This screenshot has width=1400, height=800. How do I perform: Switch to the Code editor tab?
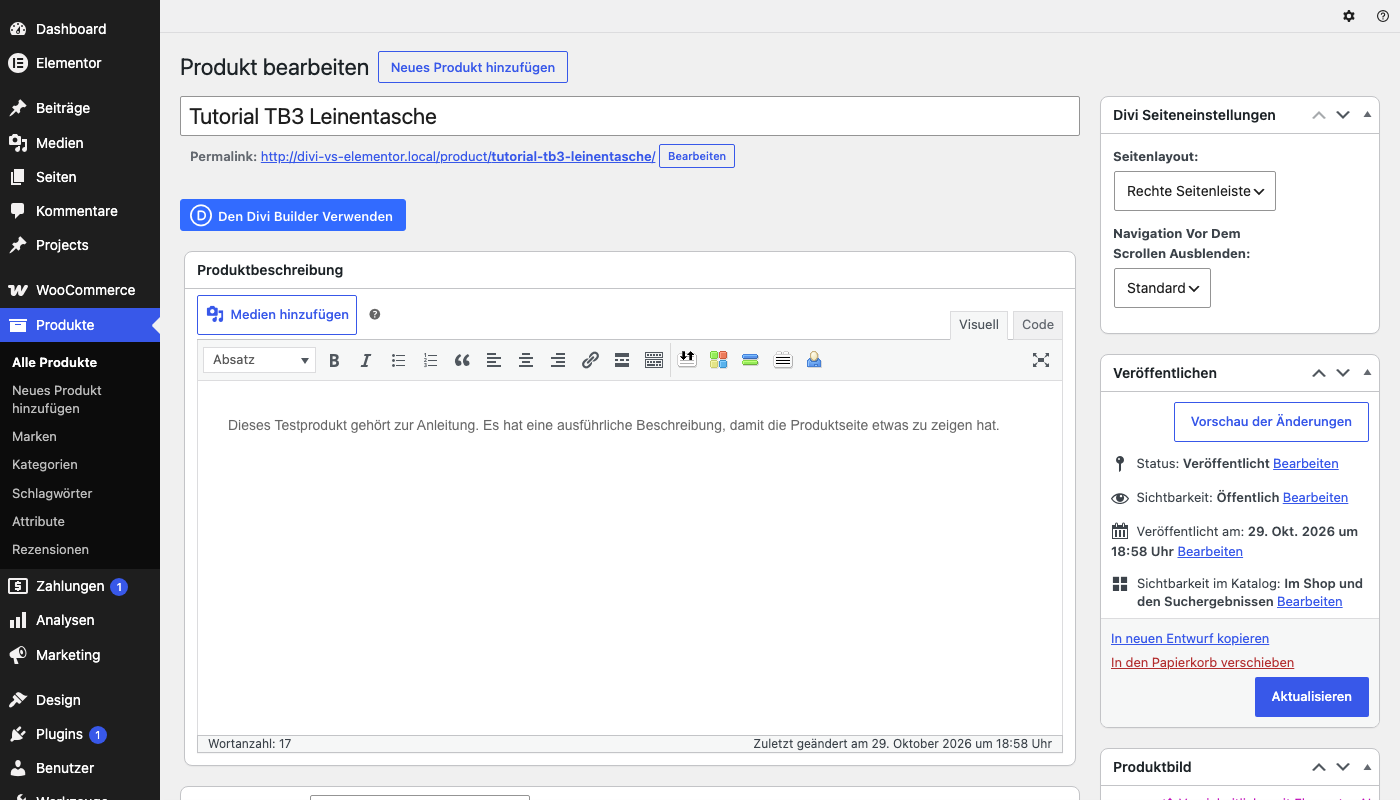(x=1038, y=325)
